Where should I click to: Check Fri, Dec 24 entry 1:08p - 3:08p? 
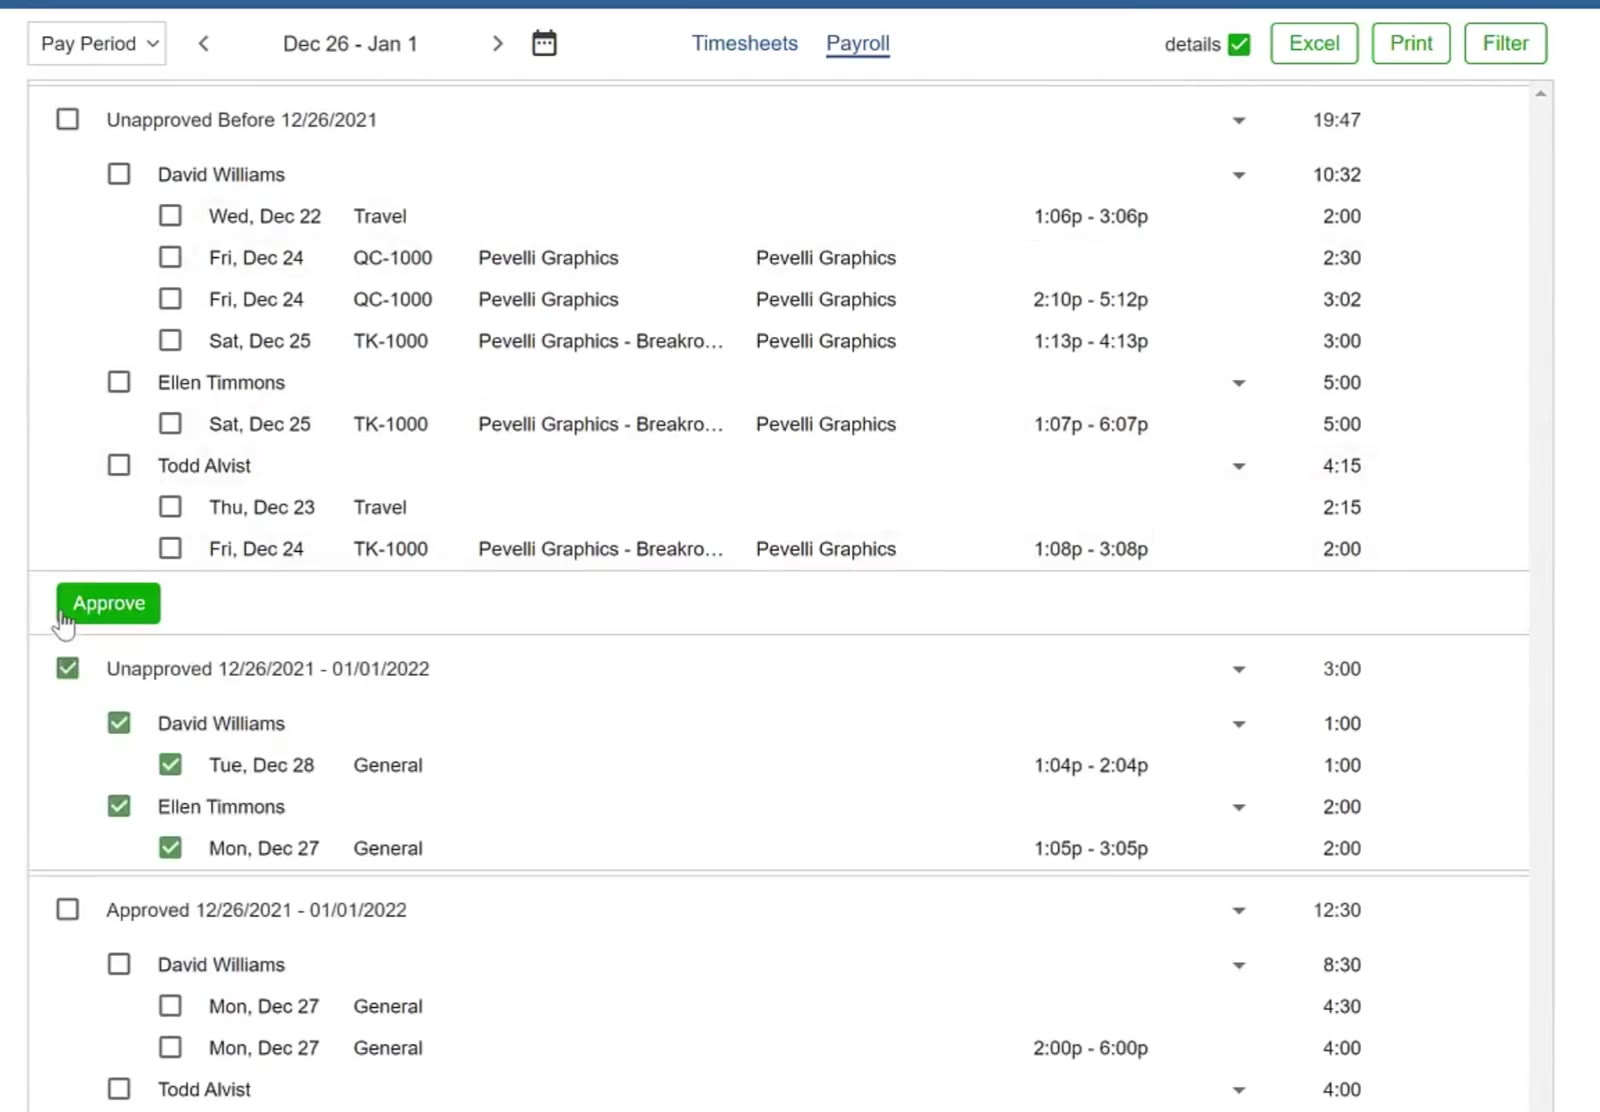(171, 548)
